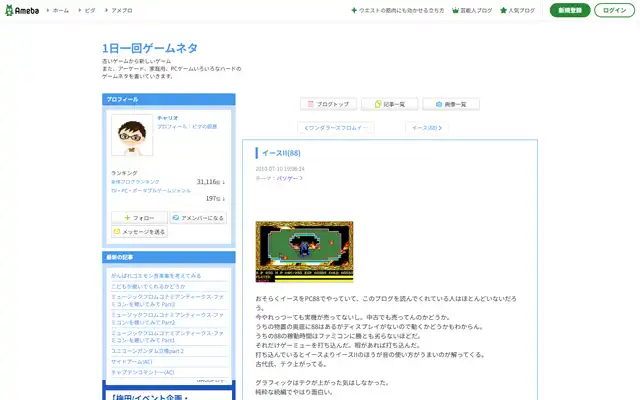Open recent article ending with Part3

(167, 301)
